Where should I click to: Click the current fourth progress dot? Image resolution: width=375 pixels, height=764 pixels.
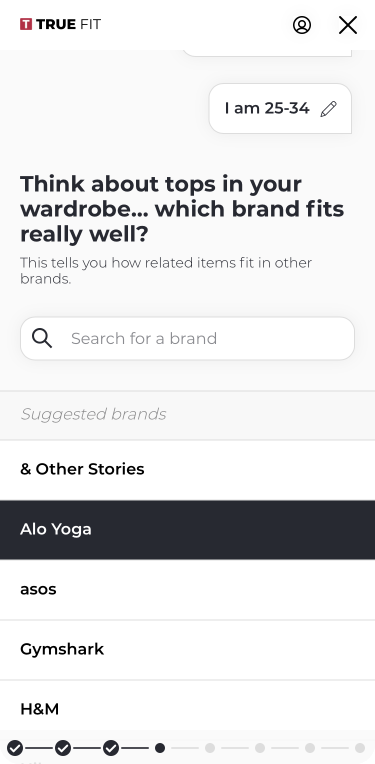[160, 747]
